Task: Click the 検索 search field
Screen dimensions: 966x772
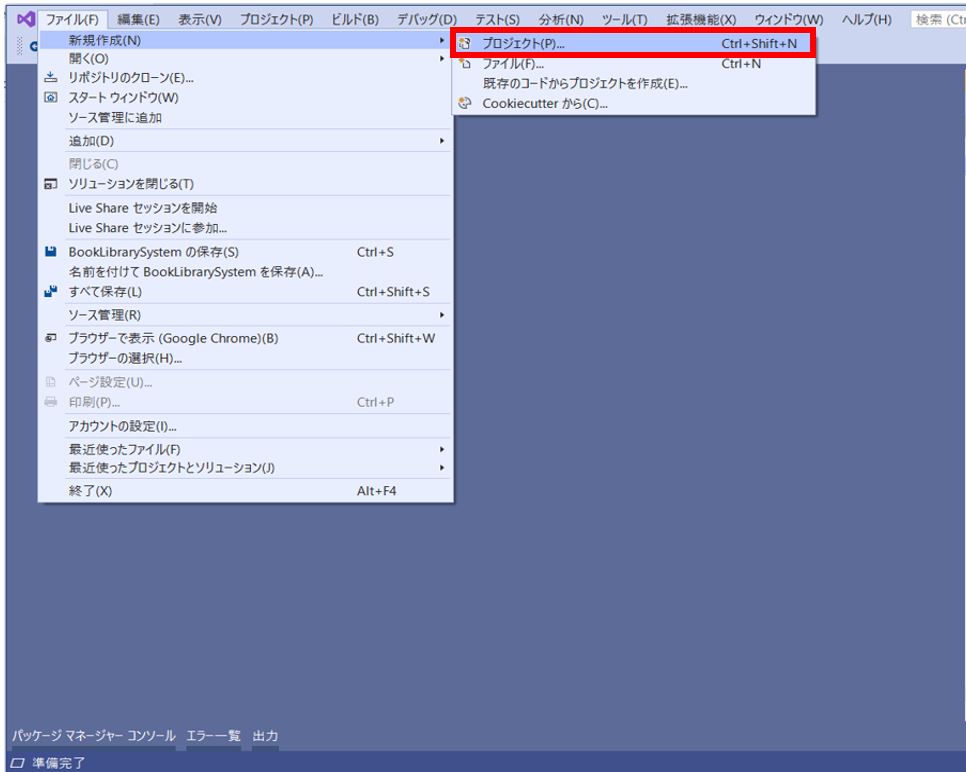Action: (x=938, y=17)
